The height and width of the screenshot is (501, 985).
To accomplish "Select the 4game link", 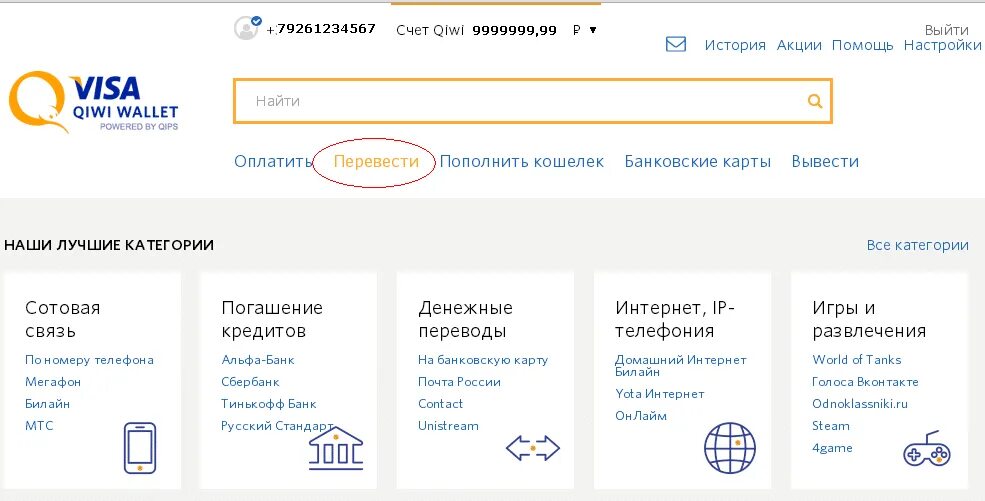I will pyautogui.click(x=832, y=448).
